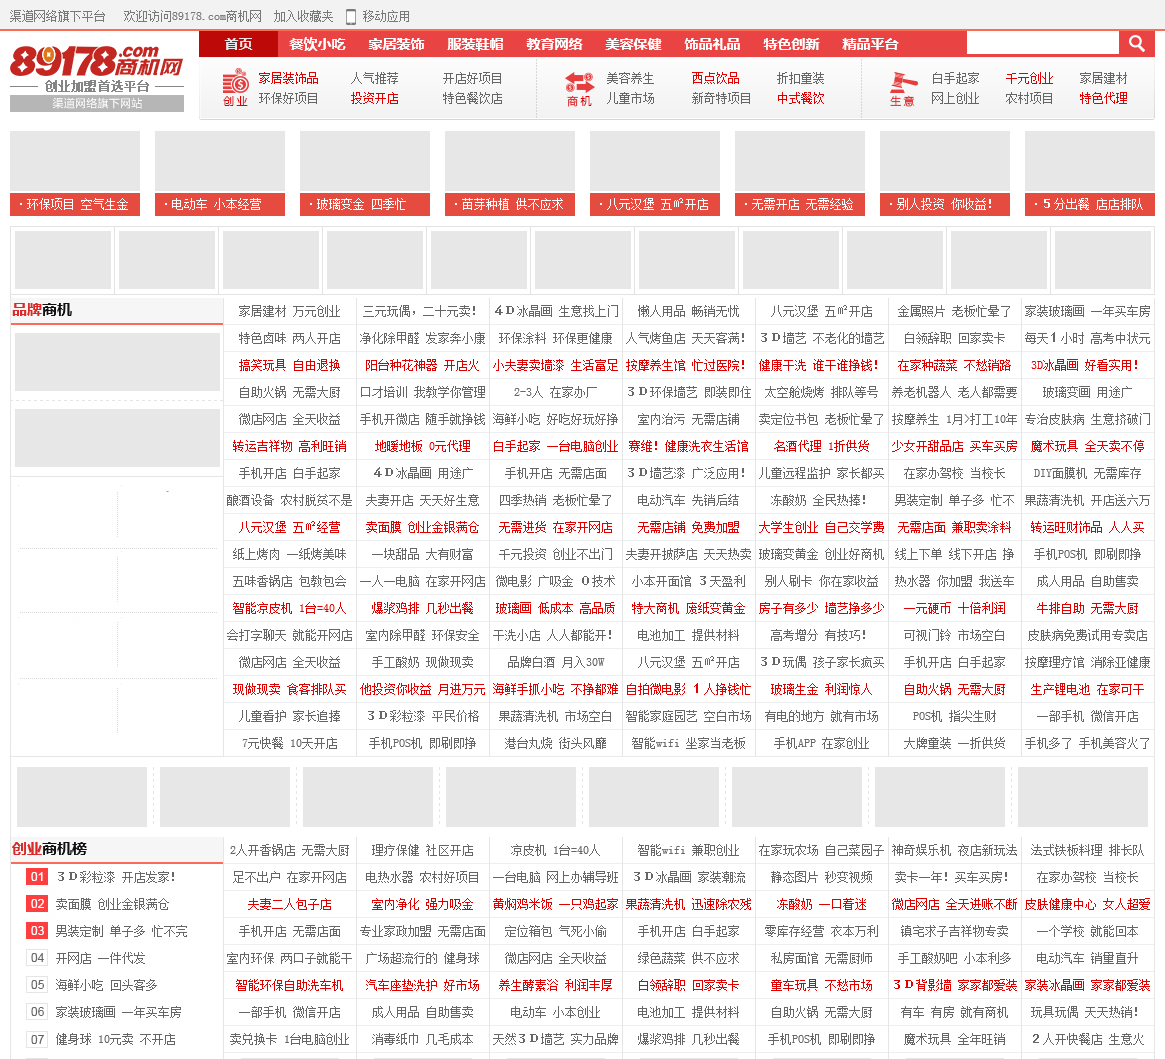
Task: Open the 家居装饰品 category link
Action: [288, 78]
